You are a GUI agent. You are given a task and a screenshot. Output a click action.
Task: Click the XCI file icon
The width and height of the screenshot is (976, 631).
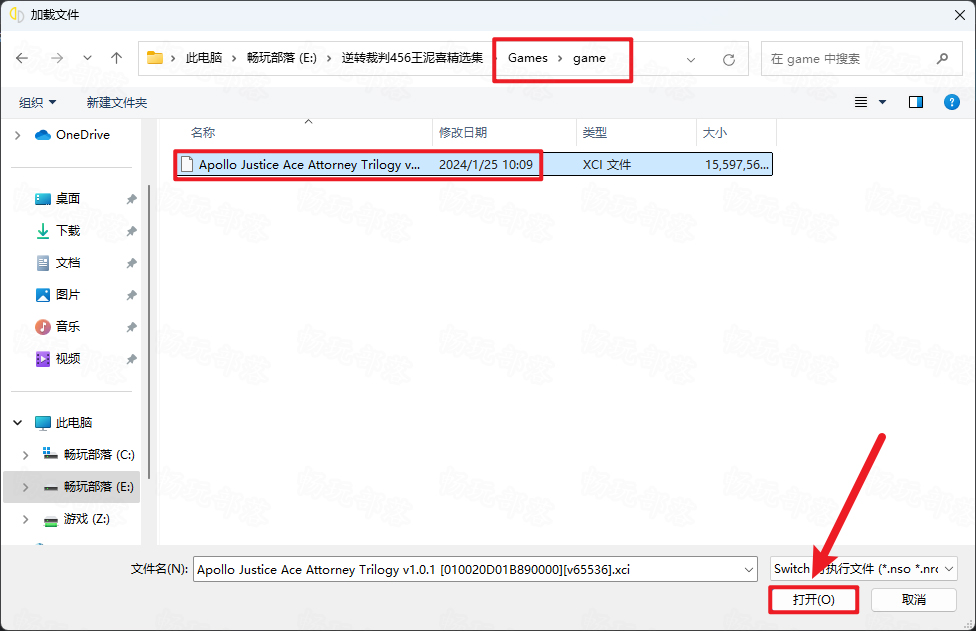click(x=187, y=164)
